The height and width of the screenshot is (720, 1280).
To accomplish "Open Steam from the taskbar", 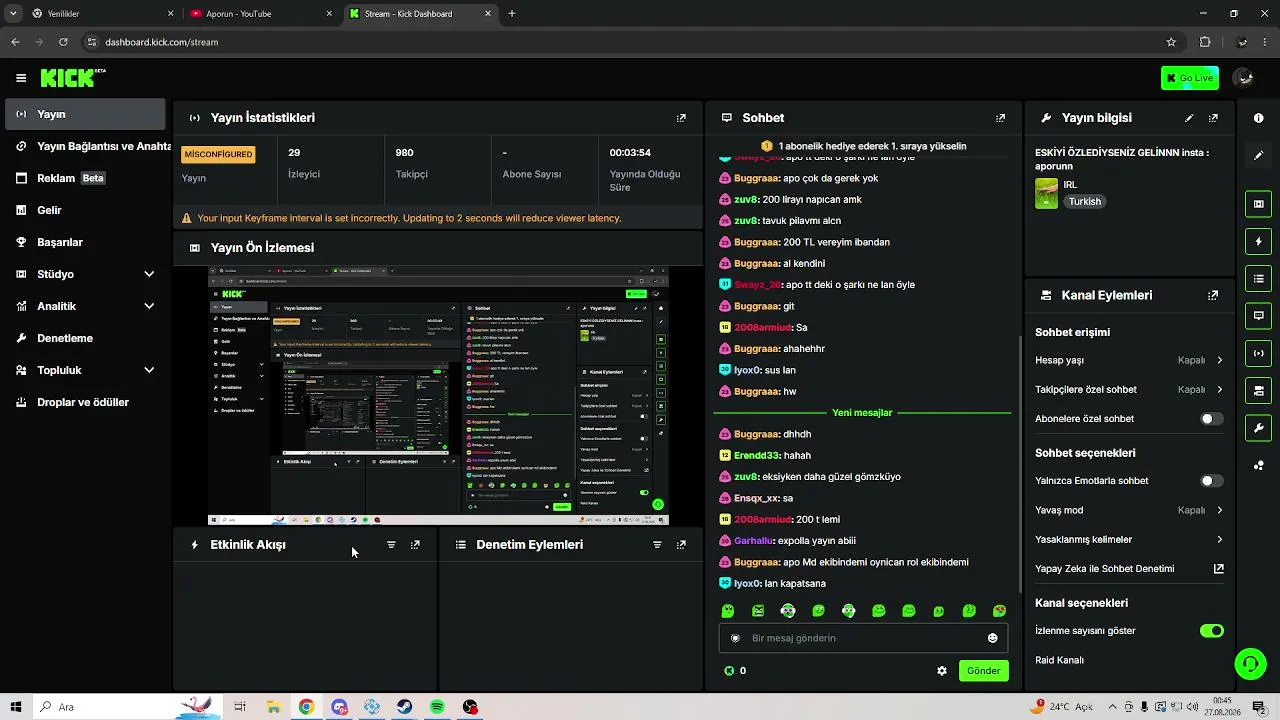I will tap(404, 707).
